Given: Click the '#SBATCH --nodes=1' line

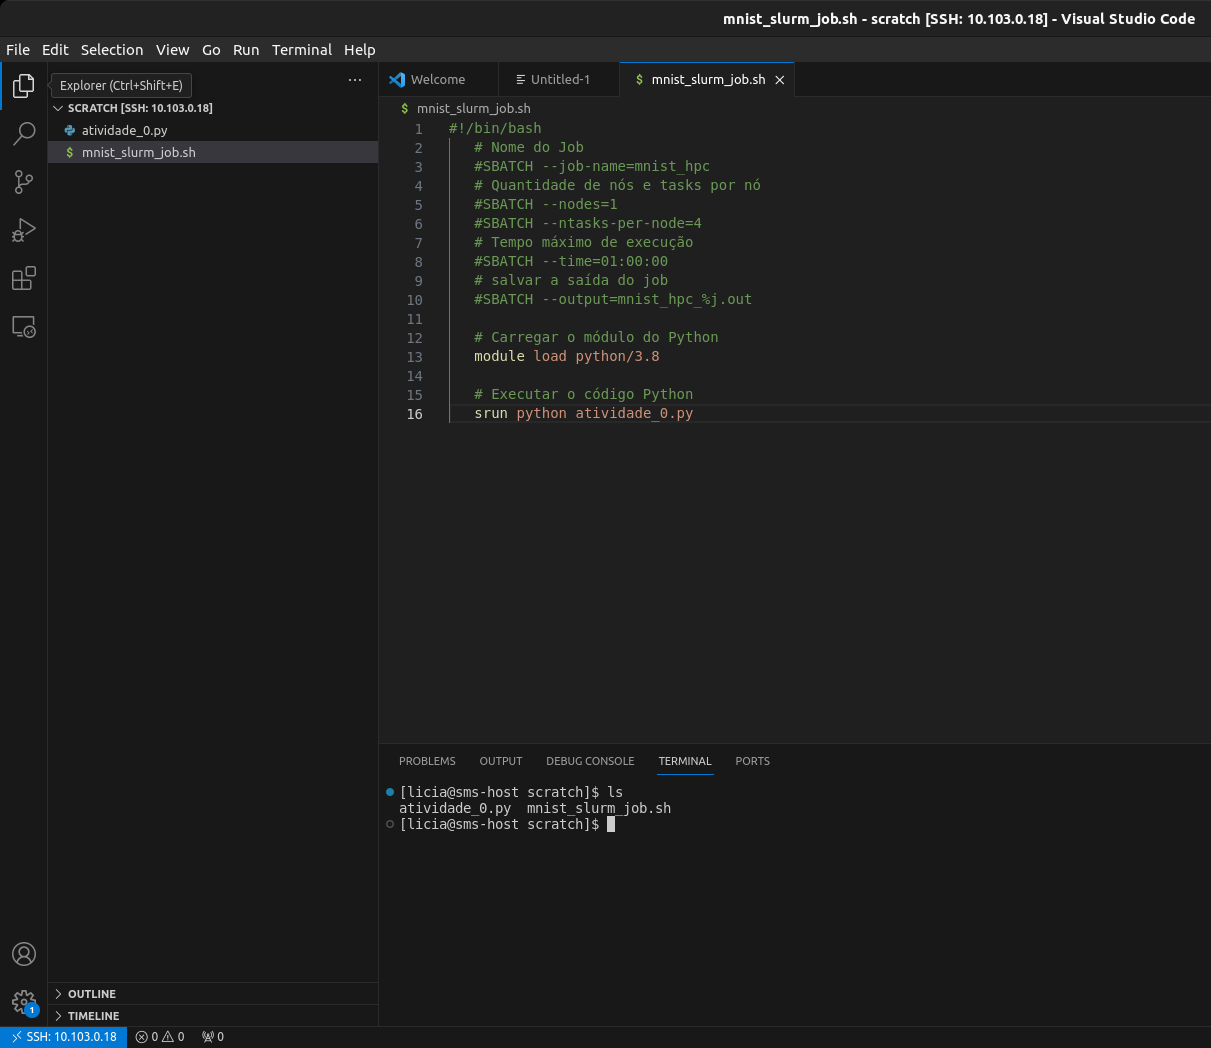Looking at the screenshot, I should 546,205.
